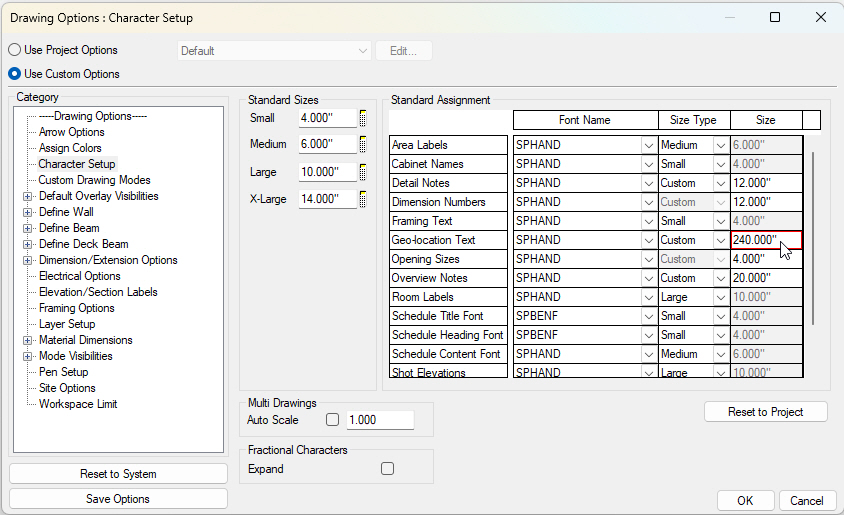
Task: Open Geo-location Text size type dropdown
Action: (721, 240)
